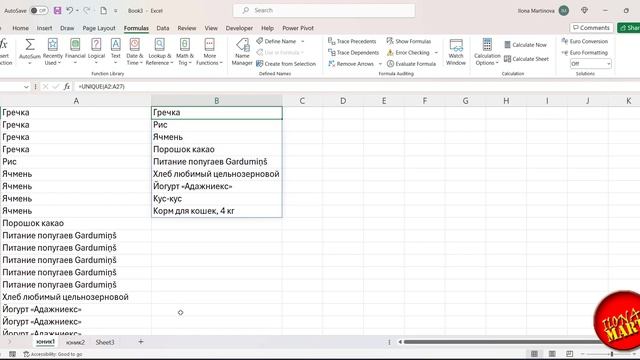Click Calculate Now
640x360 pixels.
[525, 45]
